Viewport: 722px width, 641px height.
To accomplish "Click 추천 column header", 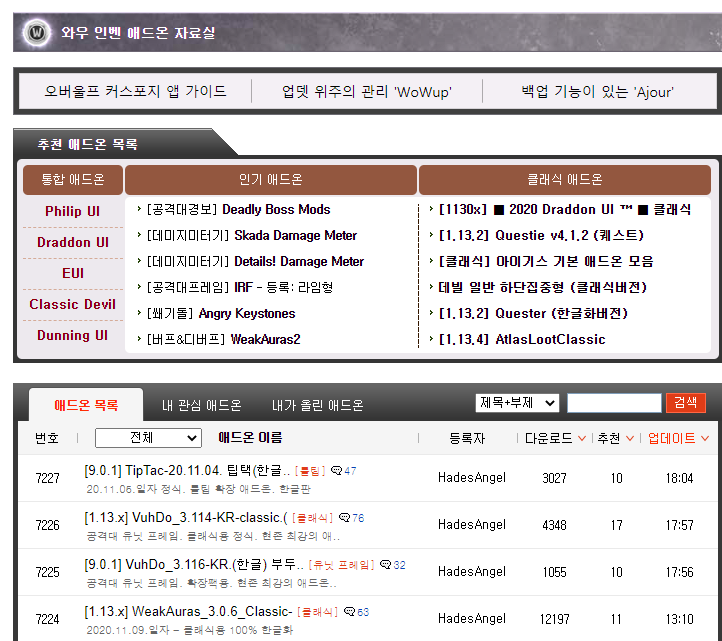I will (608, 438).
